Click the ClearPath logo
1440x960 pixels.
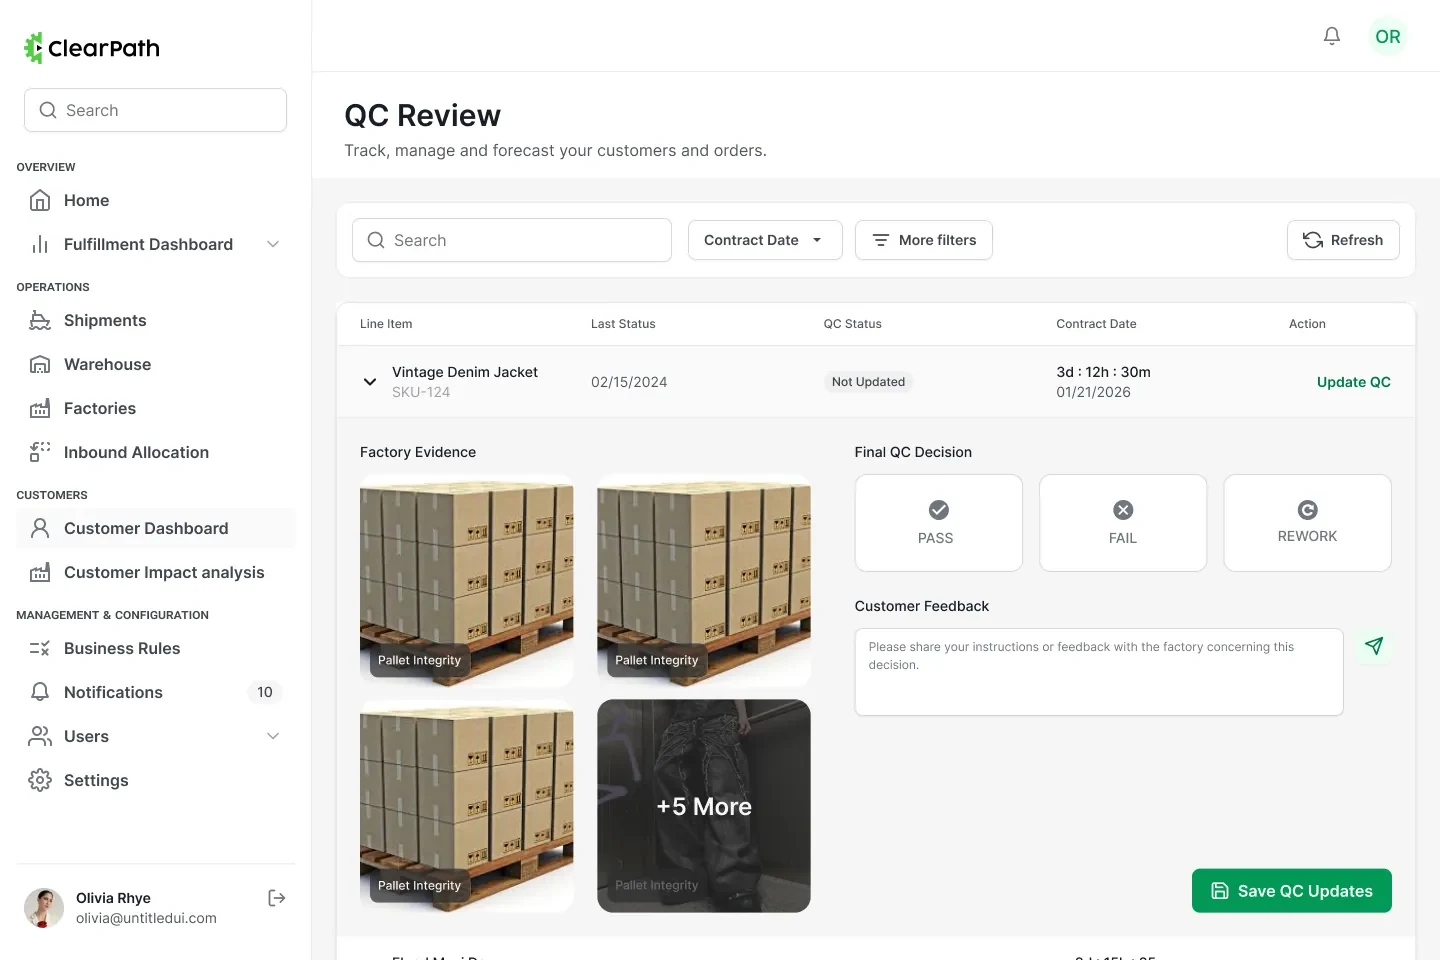[92, 48]
